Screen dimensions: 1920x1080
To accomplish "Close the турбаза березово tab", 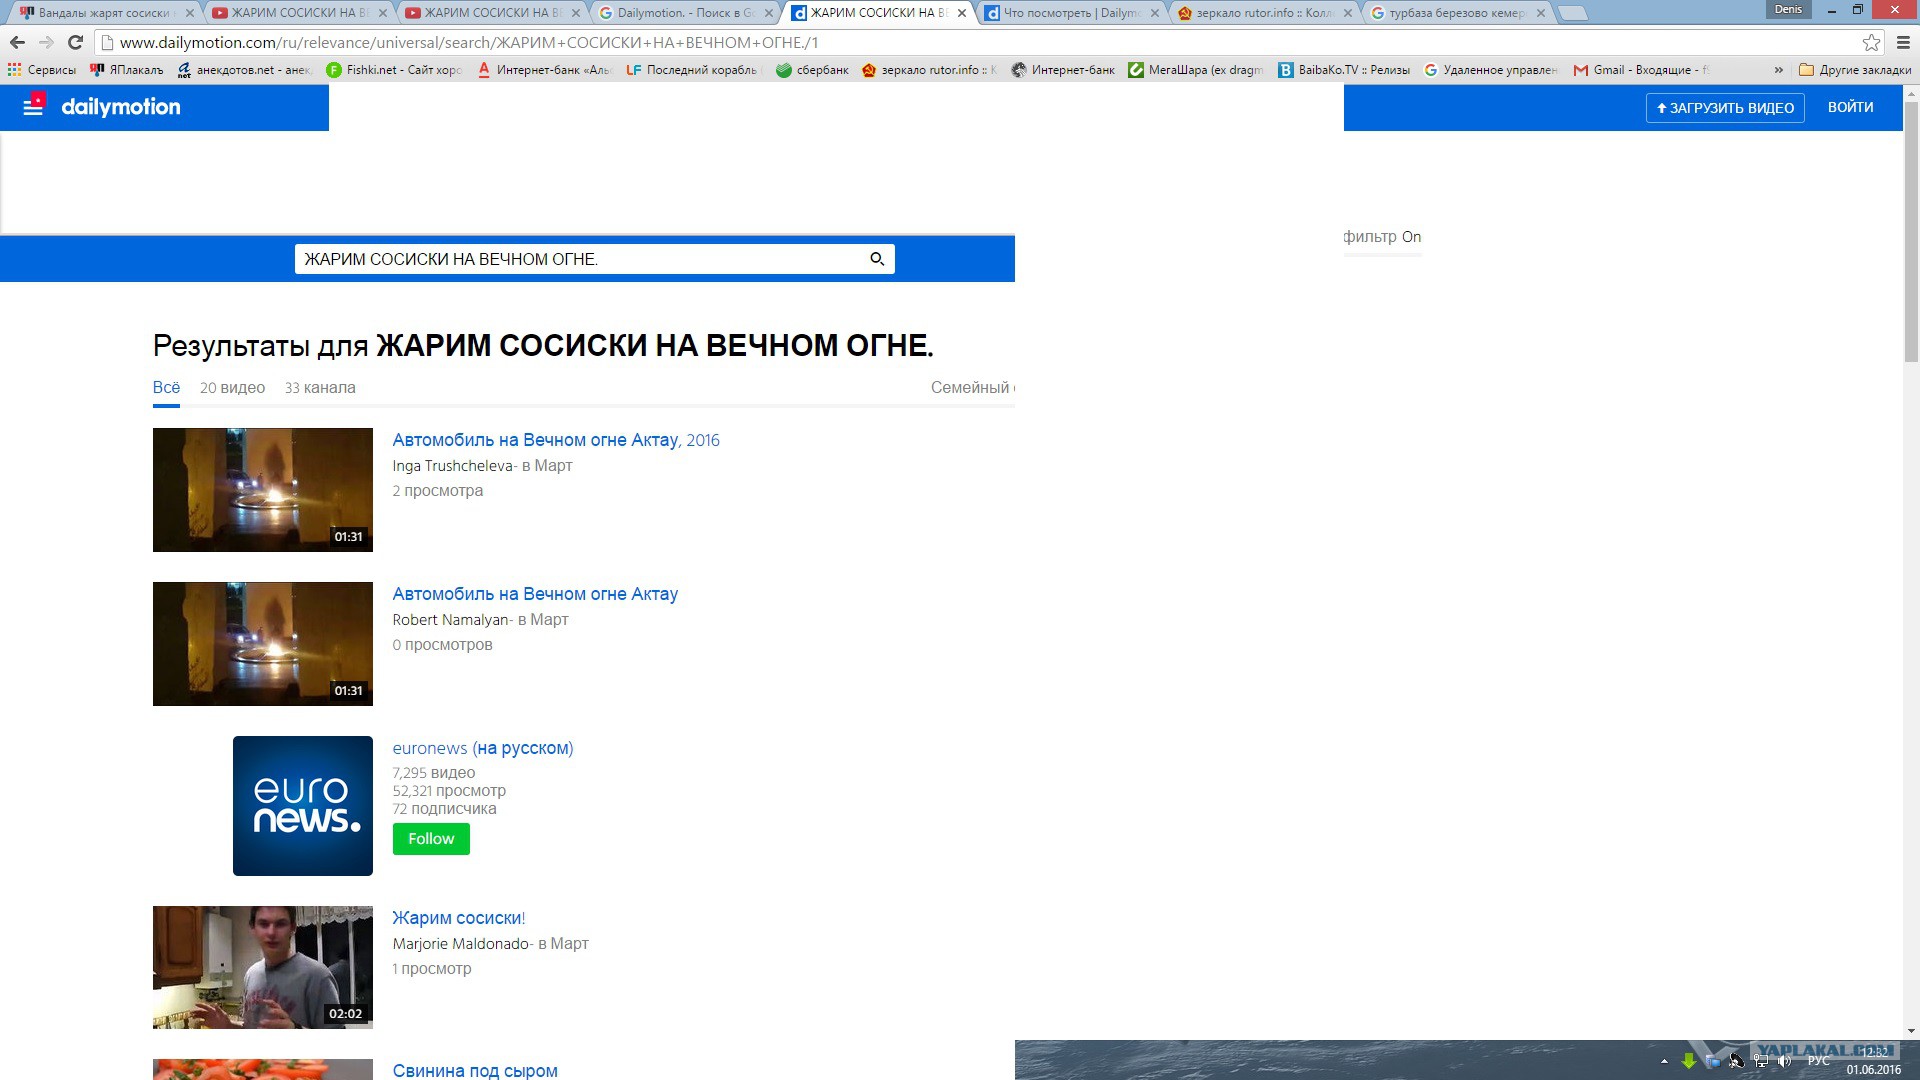I will 1541,13.
